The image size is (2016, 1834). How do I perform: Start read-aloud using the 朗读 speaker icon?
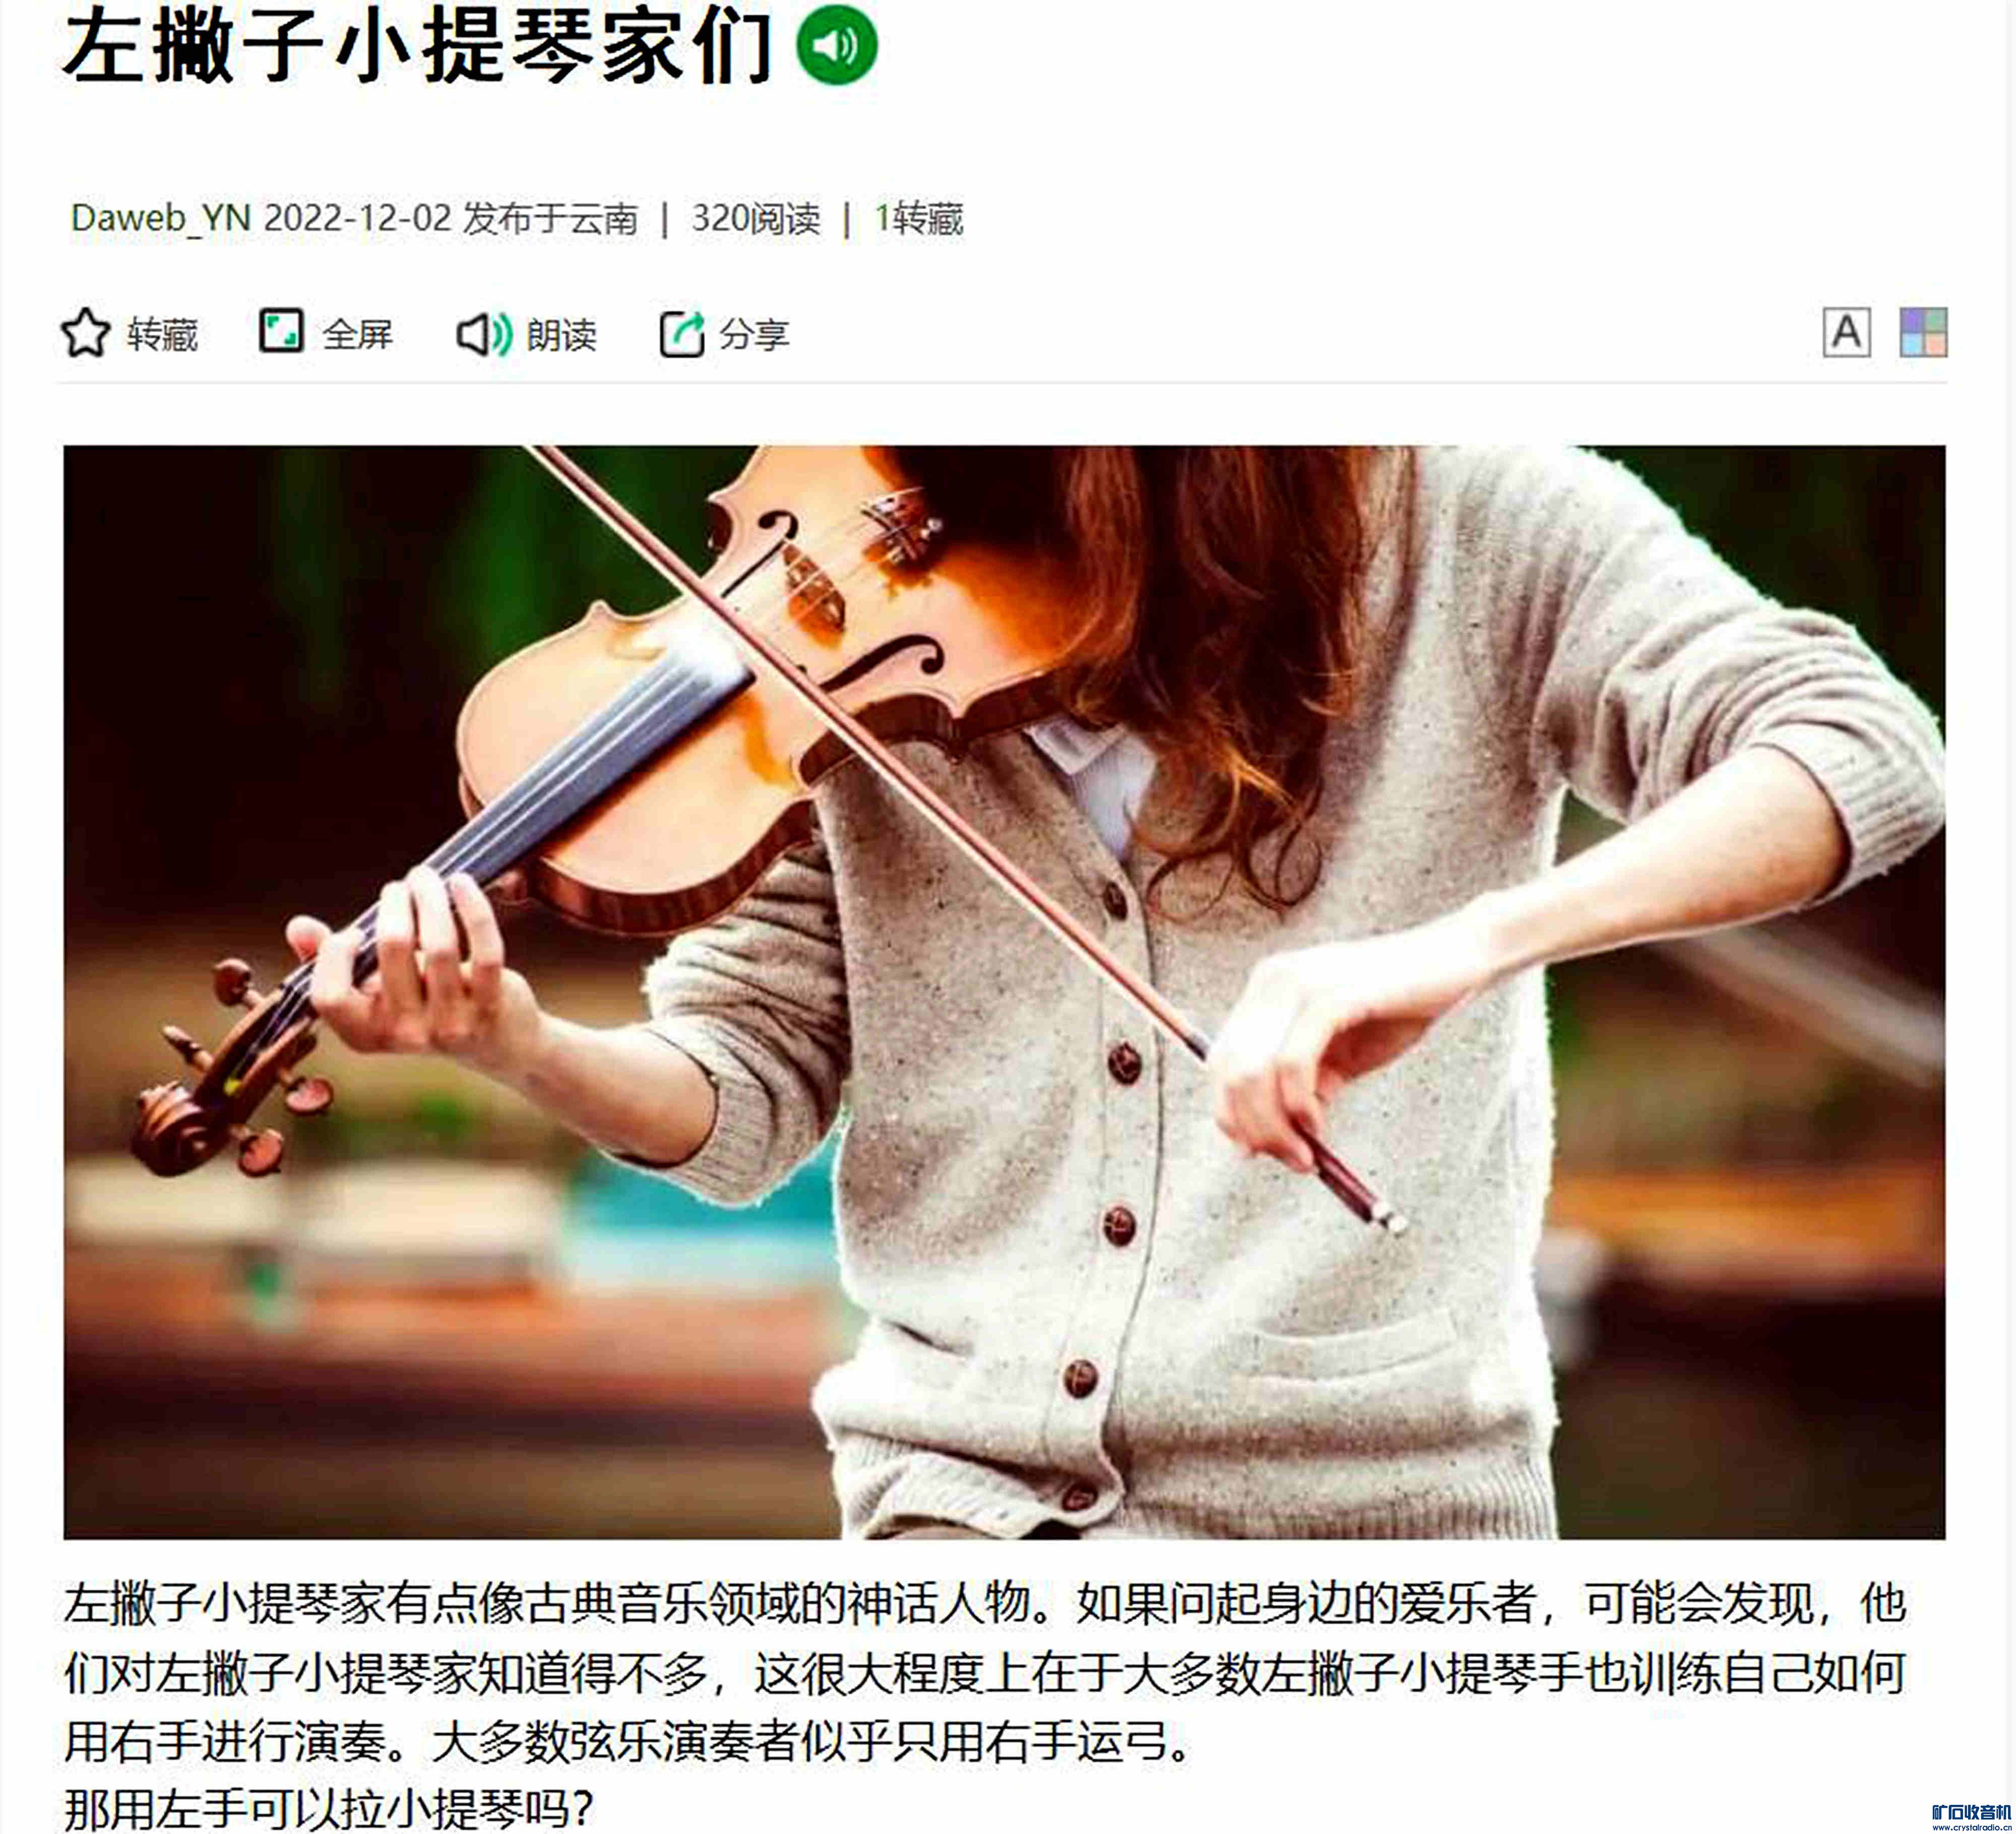point(485,334)
